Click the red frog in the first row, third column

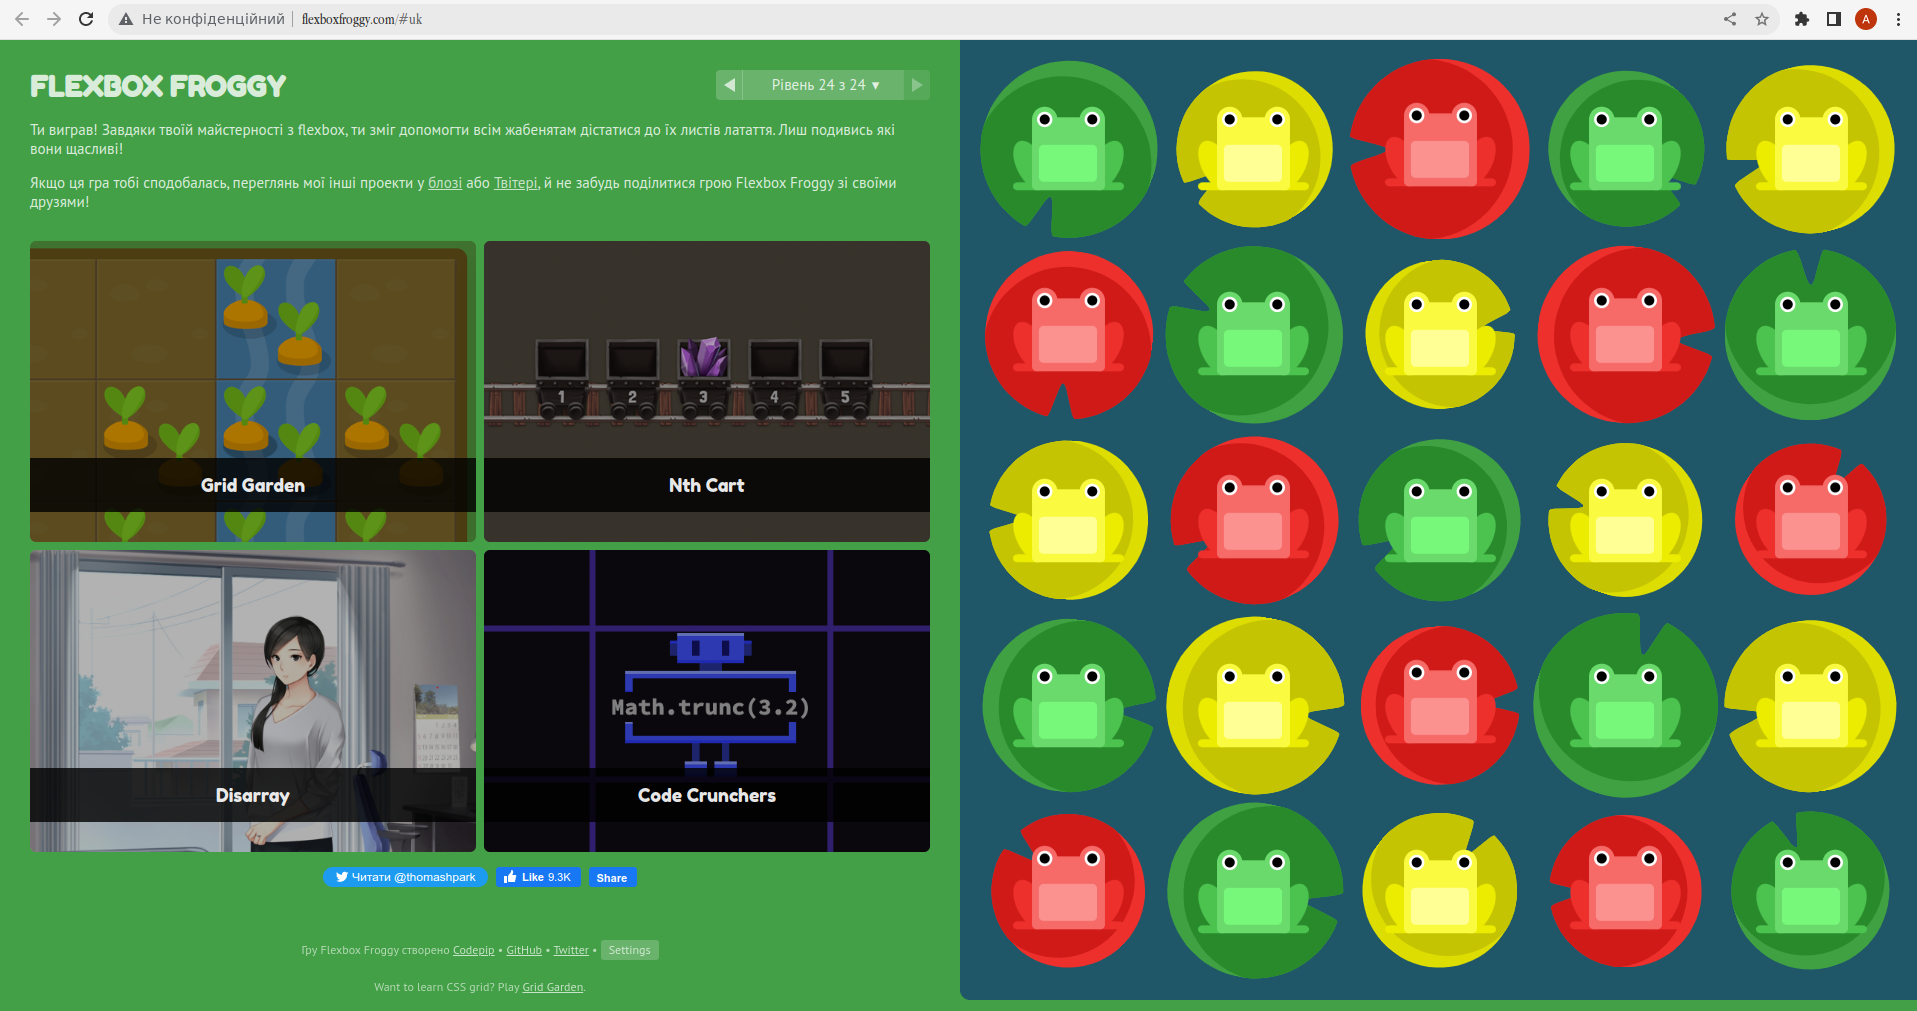1440,146
